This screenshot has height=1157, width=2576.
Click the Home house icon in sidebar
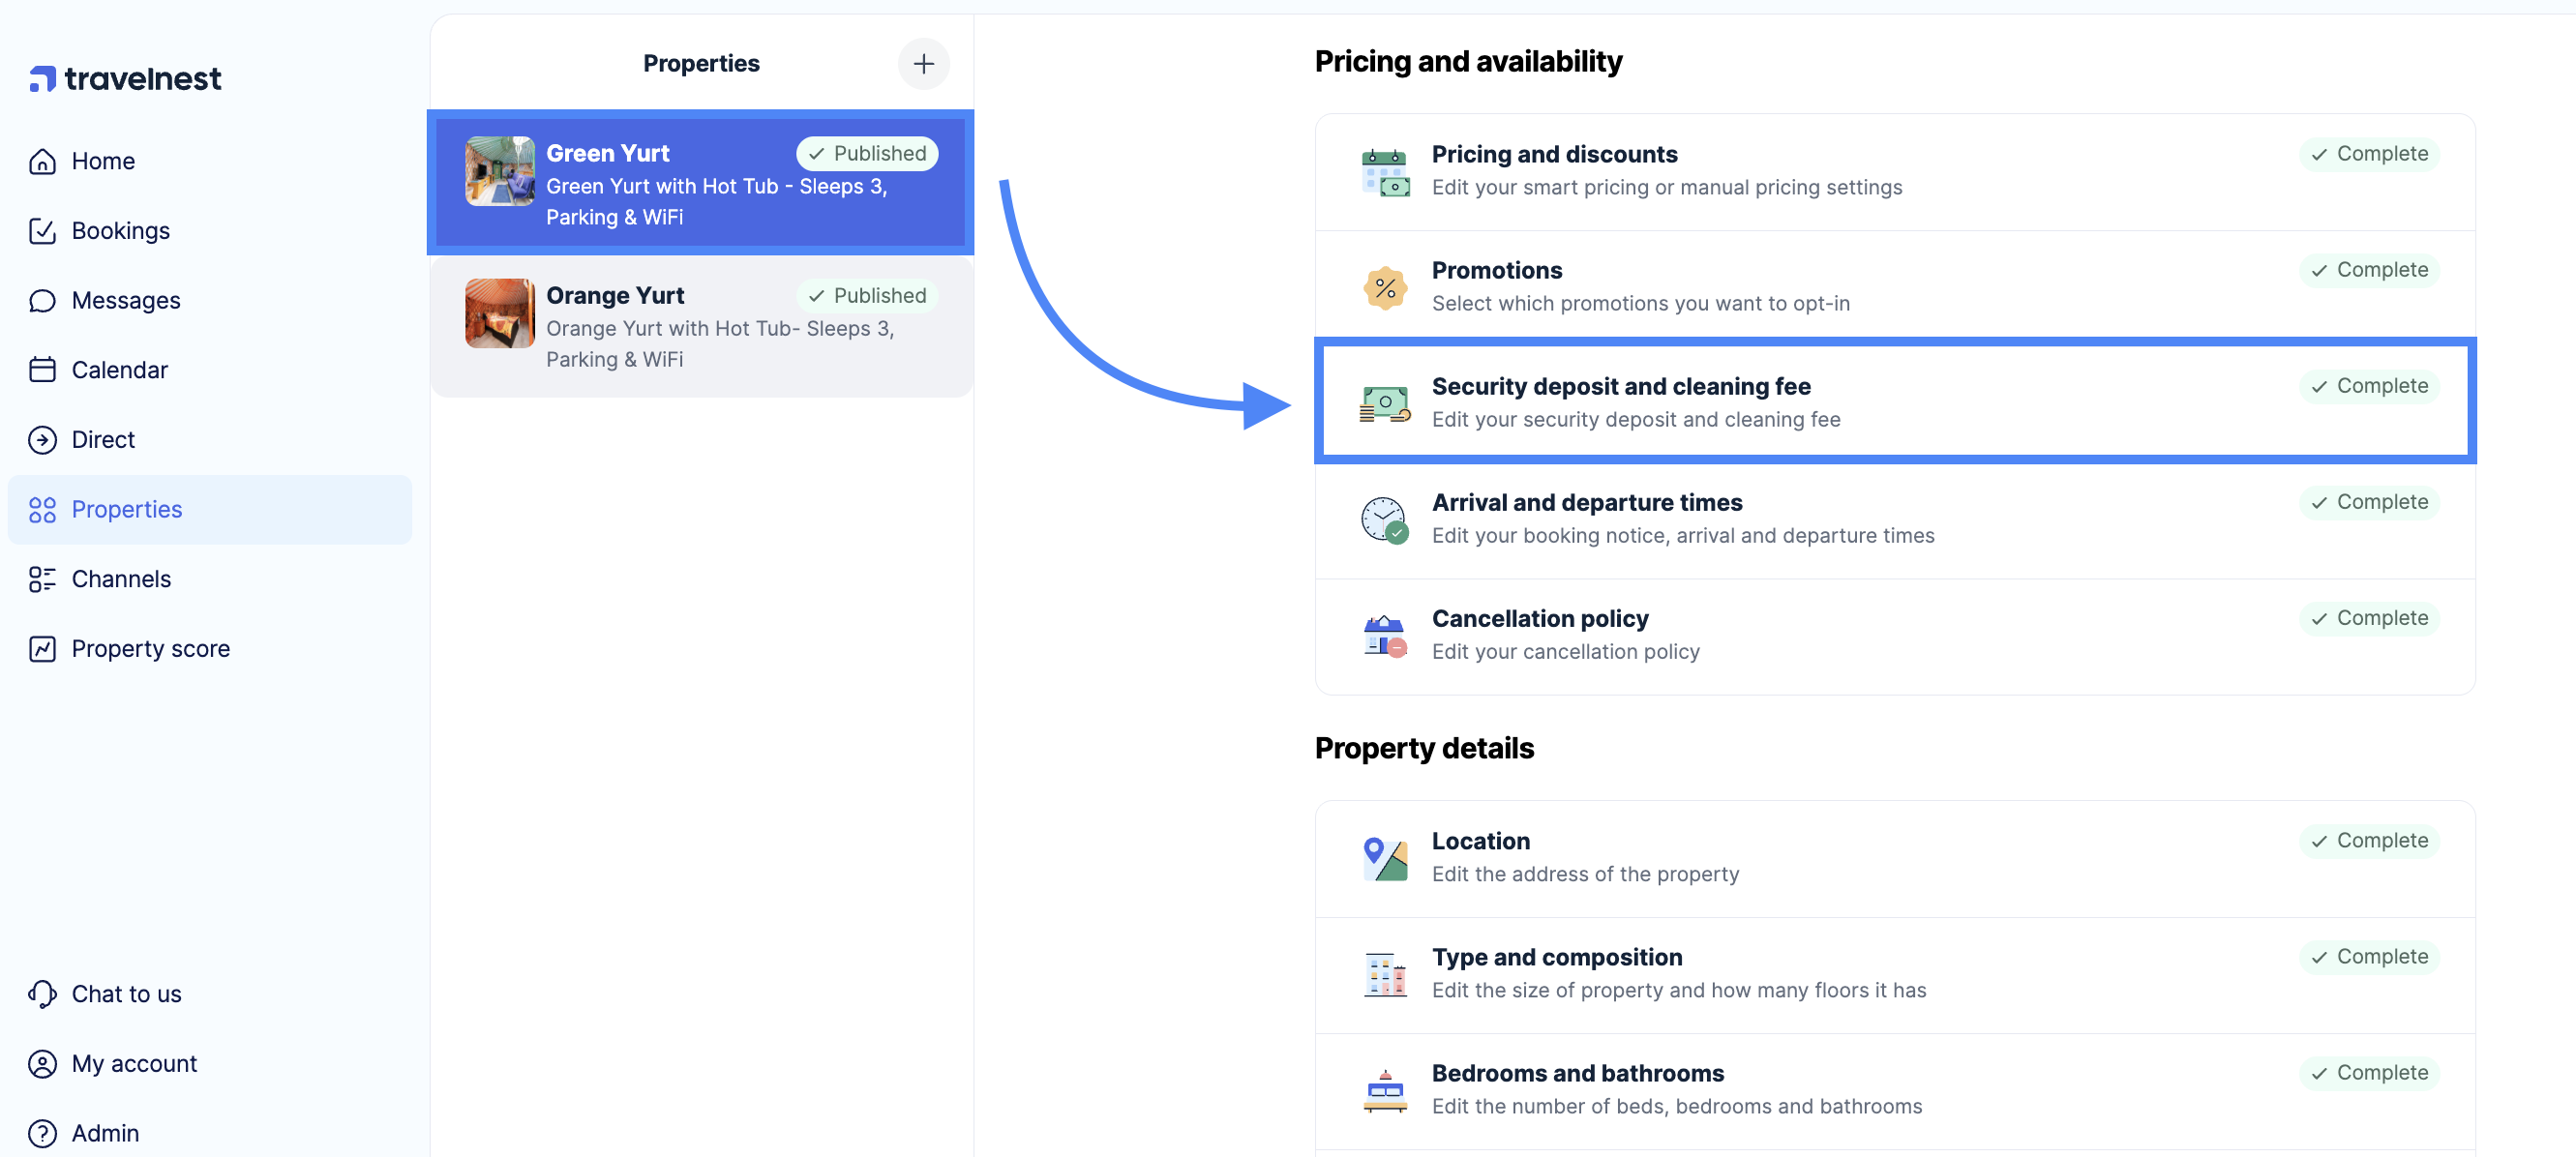[x=42, y=161]
